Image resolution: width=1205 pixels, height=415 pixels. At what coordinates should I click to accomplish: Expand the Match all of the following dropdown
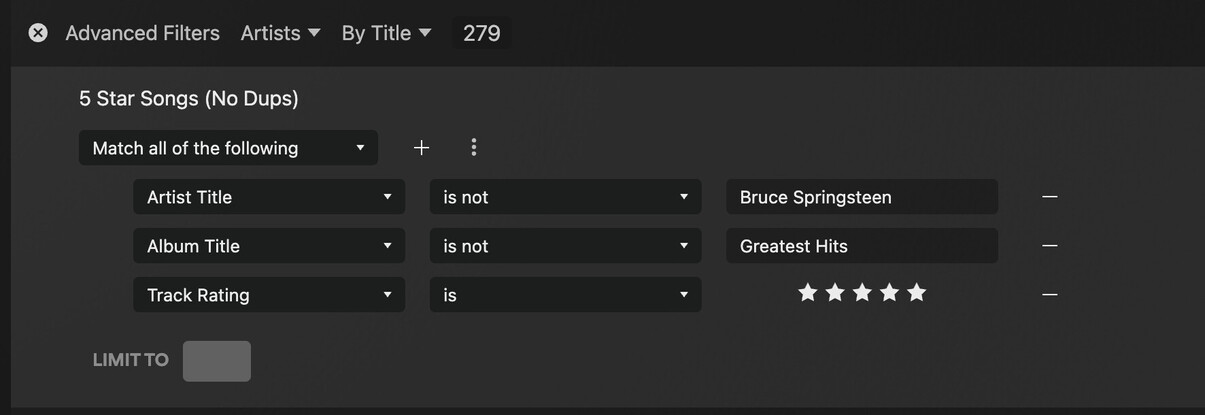tap(228, 148)
